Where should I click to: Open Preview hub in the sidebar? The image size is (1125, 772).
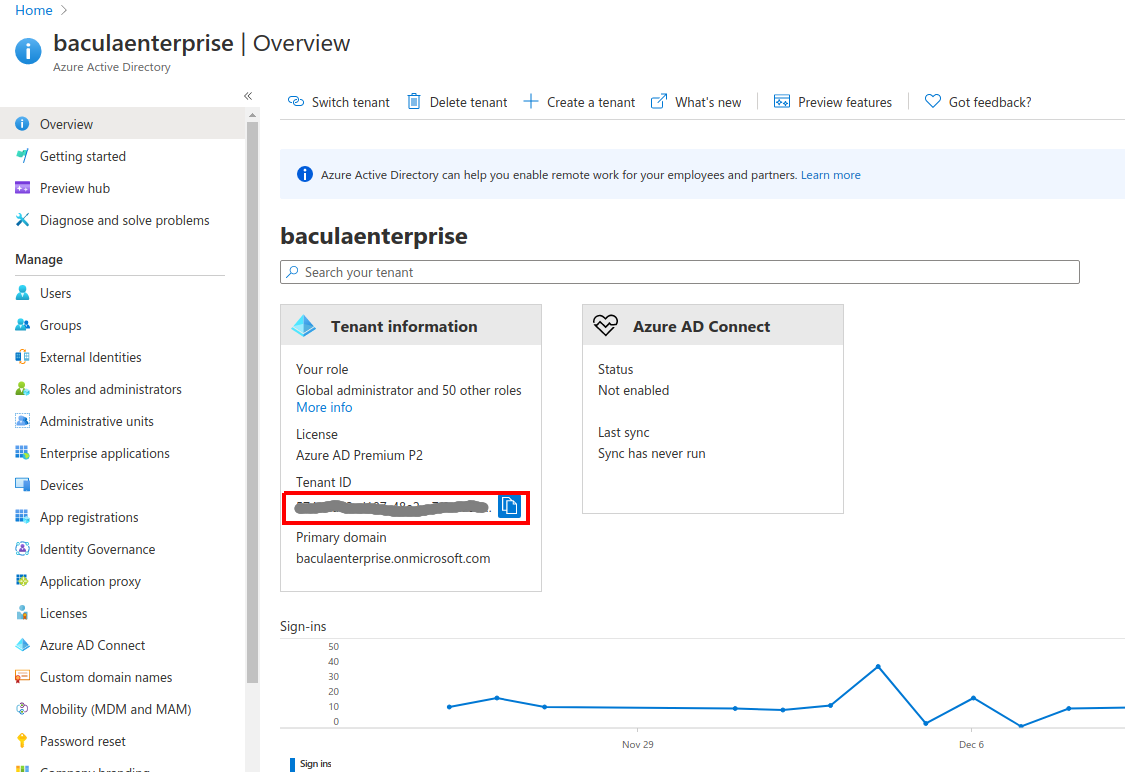pyautogui.click(x=75, y=188)
